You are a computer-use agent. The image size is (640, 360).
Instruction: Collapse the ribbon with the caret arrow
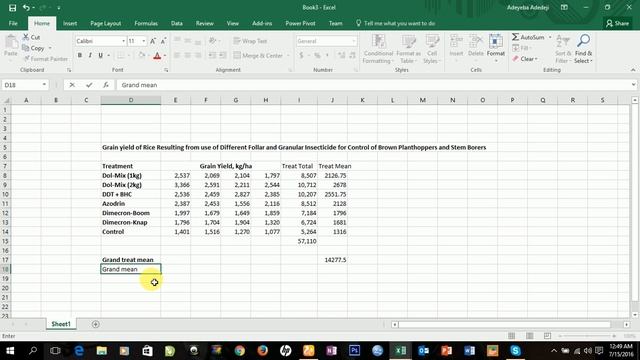633,70
